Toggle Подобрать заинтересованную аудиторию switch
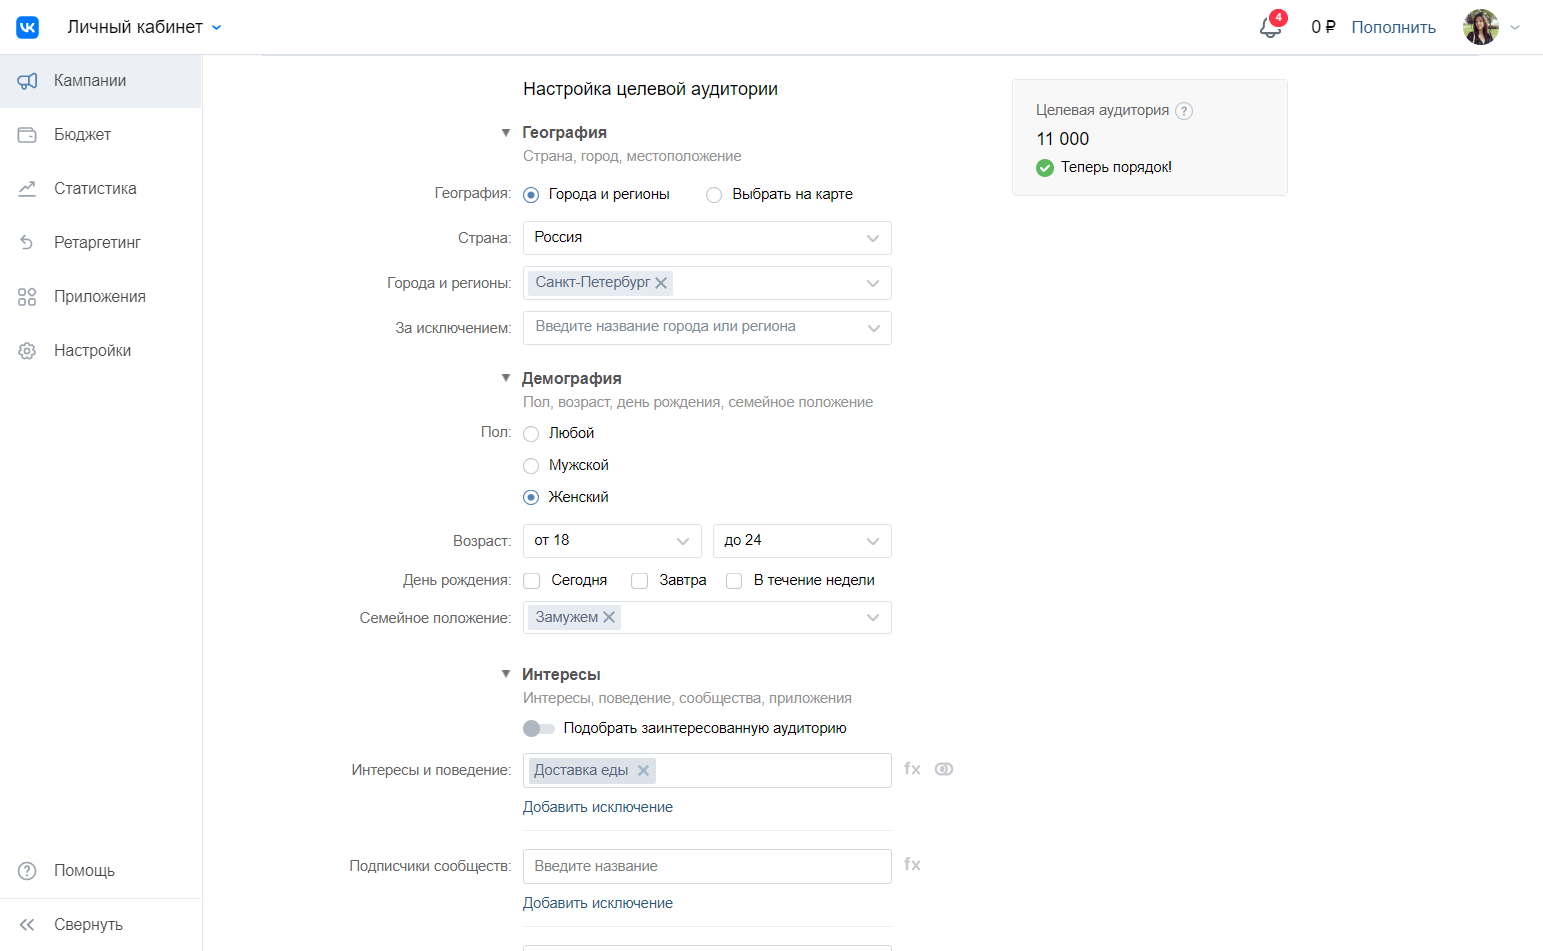The height and width of the screenshot is (951, 1543). [539, 729]
